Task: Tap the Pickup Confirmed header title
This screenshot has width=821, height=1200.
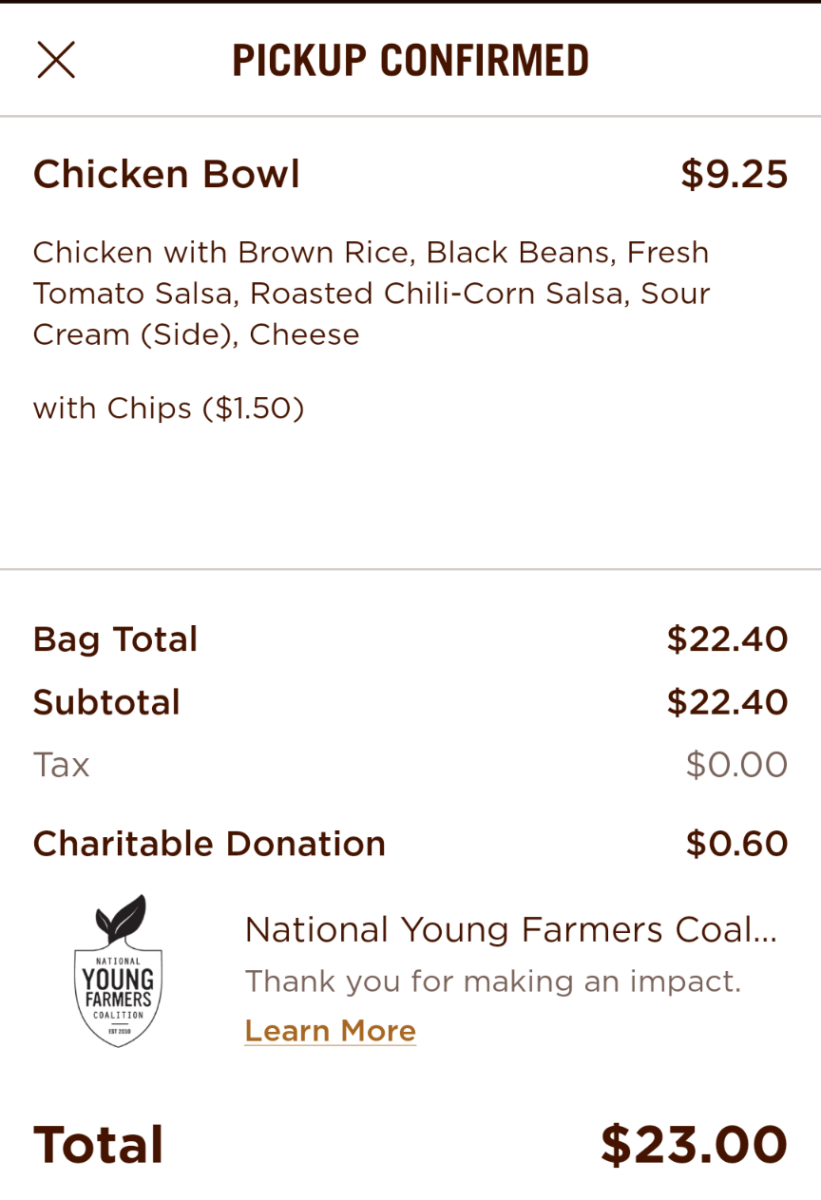Action: [410, 61]
